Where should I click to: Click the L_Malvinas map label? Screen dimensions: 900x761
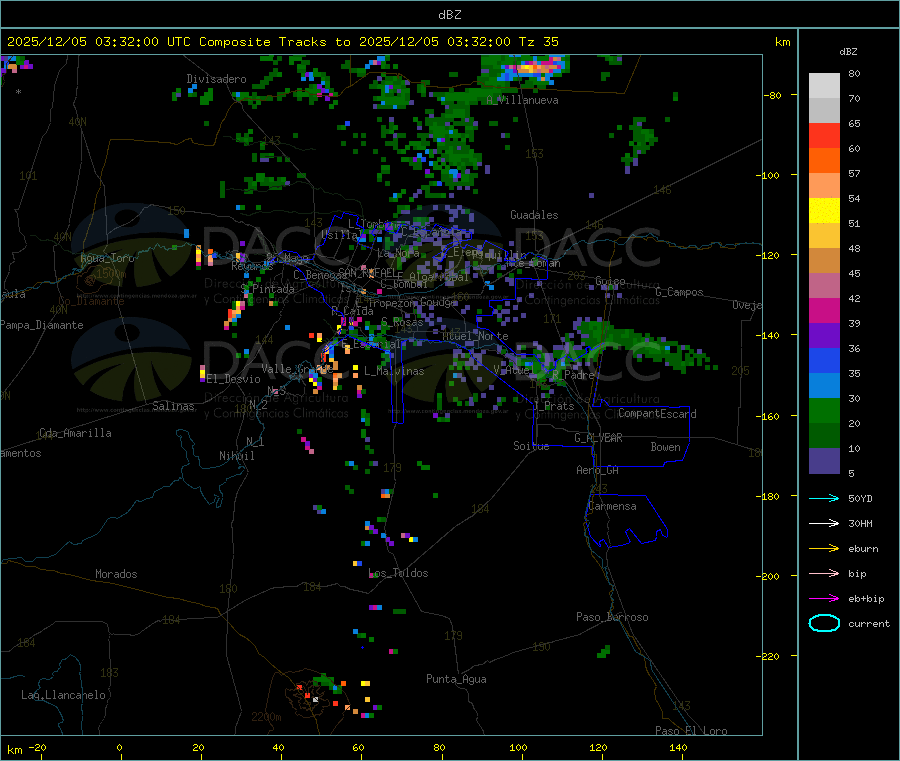[x=394, y=371]
